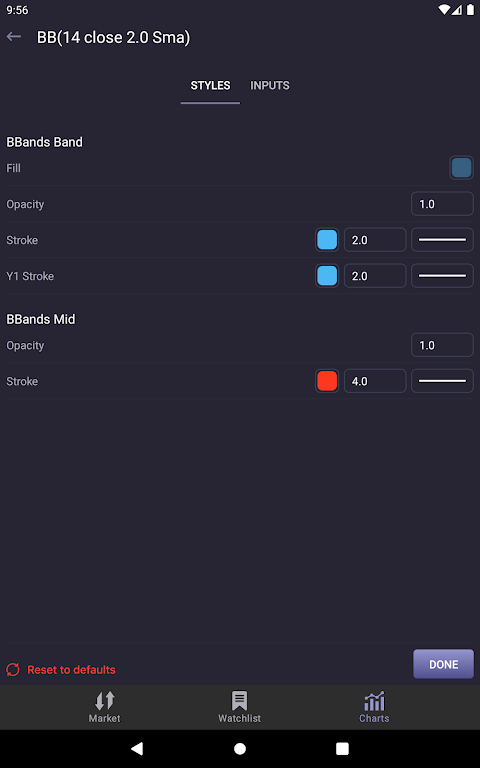The height and width of the screenshot is (768, 480).
Task: Edit the BBands Mid stroke width 4.0
Action: click(x=375, y=381)
